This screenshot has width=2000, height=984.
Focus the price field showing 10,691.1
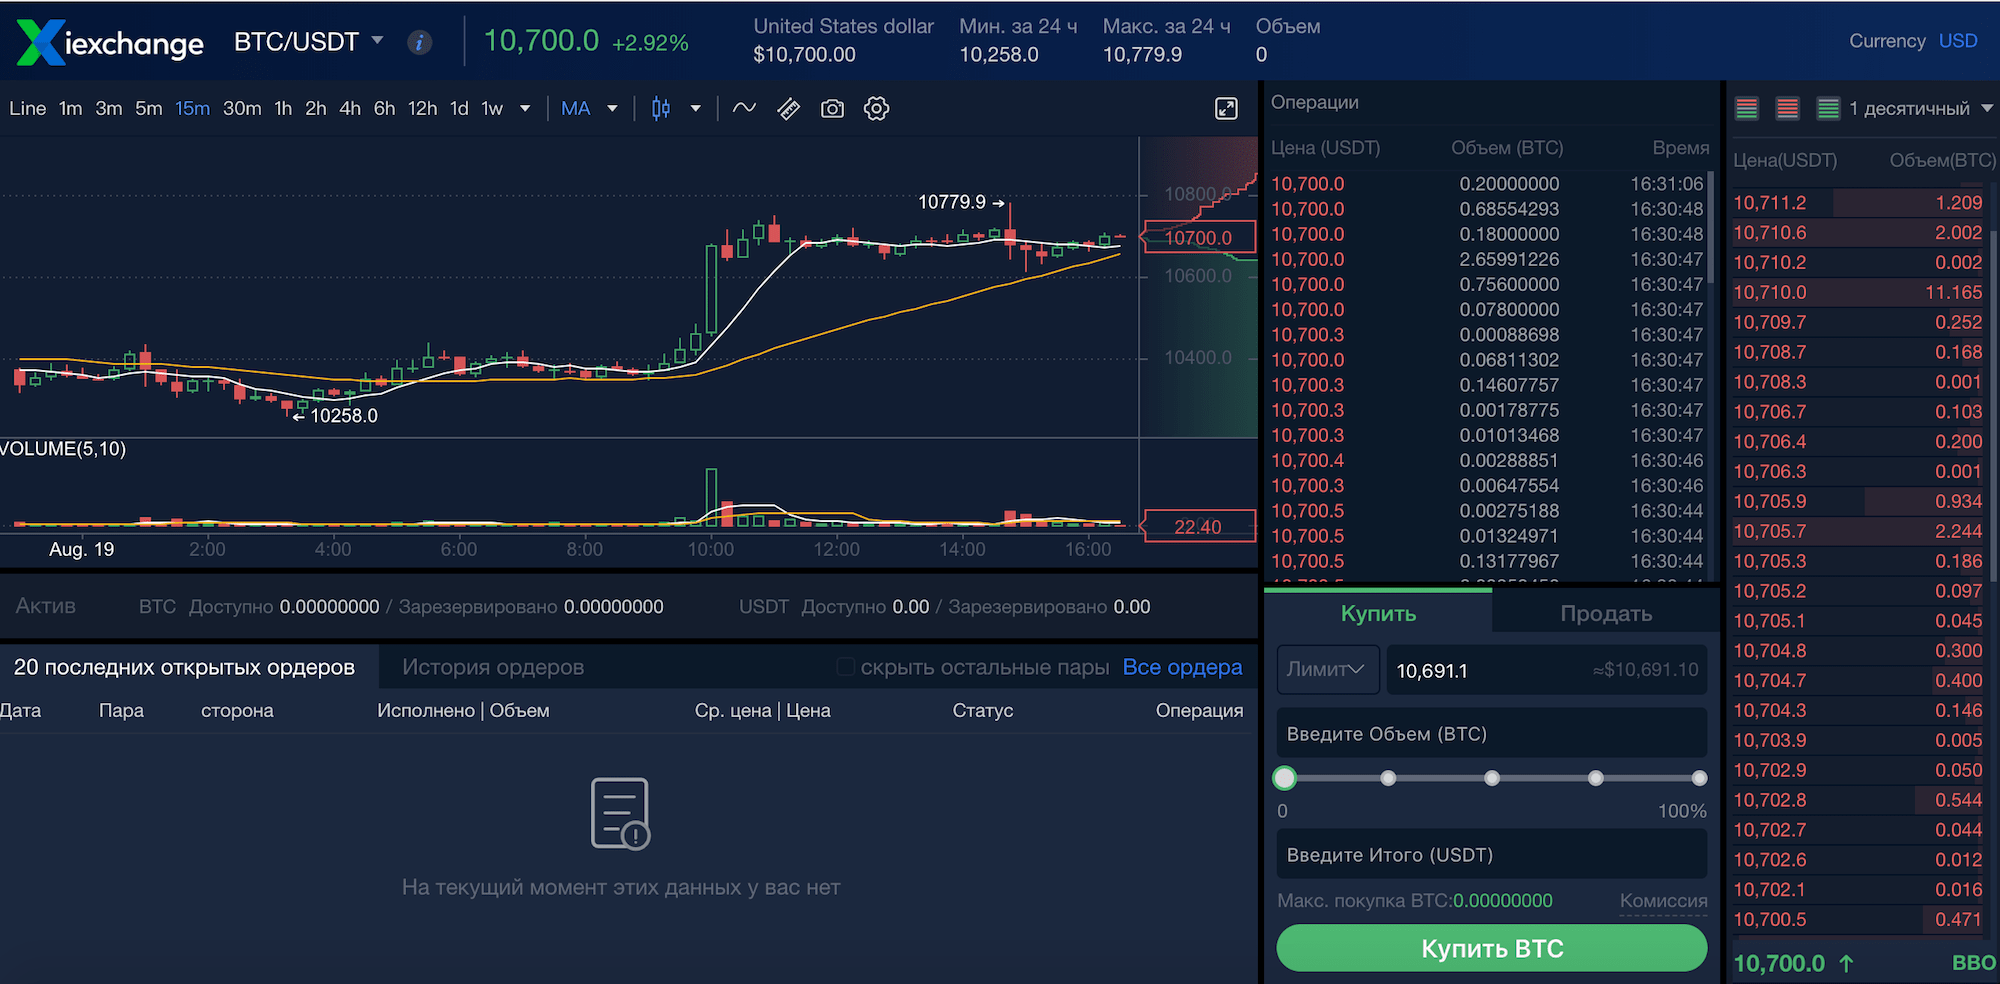click(x=1546, y=670)
